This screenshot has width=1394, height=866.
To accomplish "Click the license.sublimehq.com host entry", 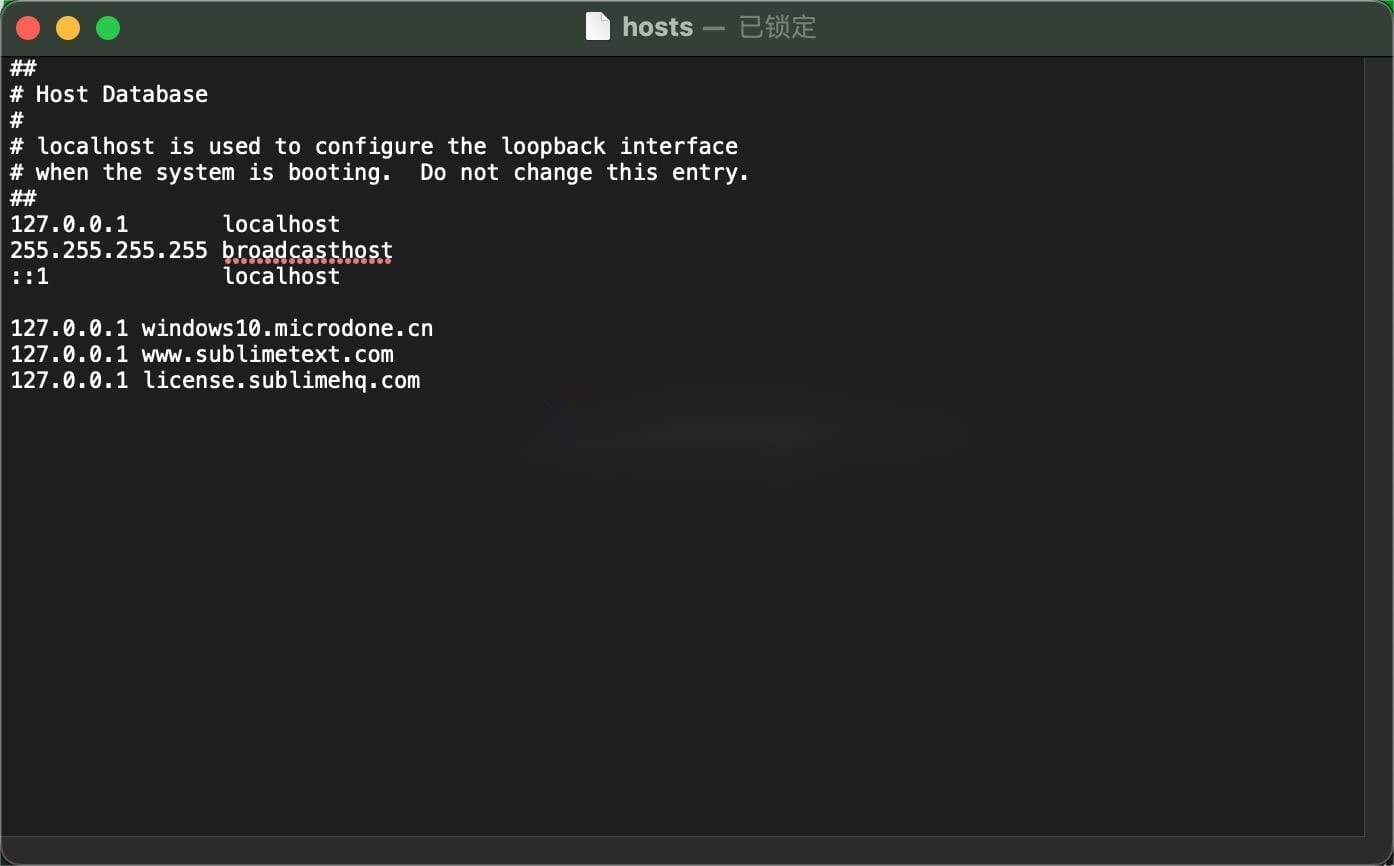I will [281, 380].
